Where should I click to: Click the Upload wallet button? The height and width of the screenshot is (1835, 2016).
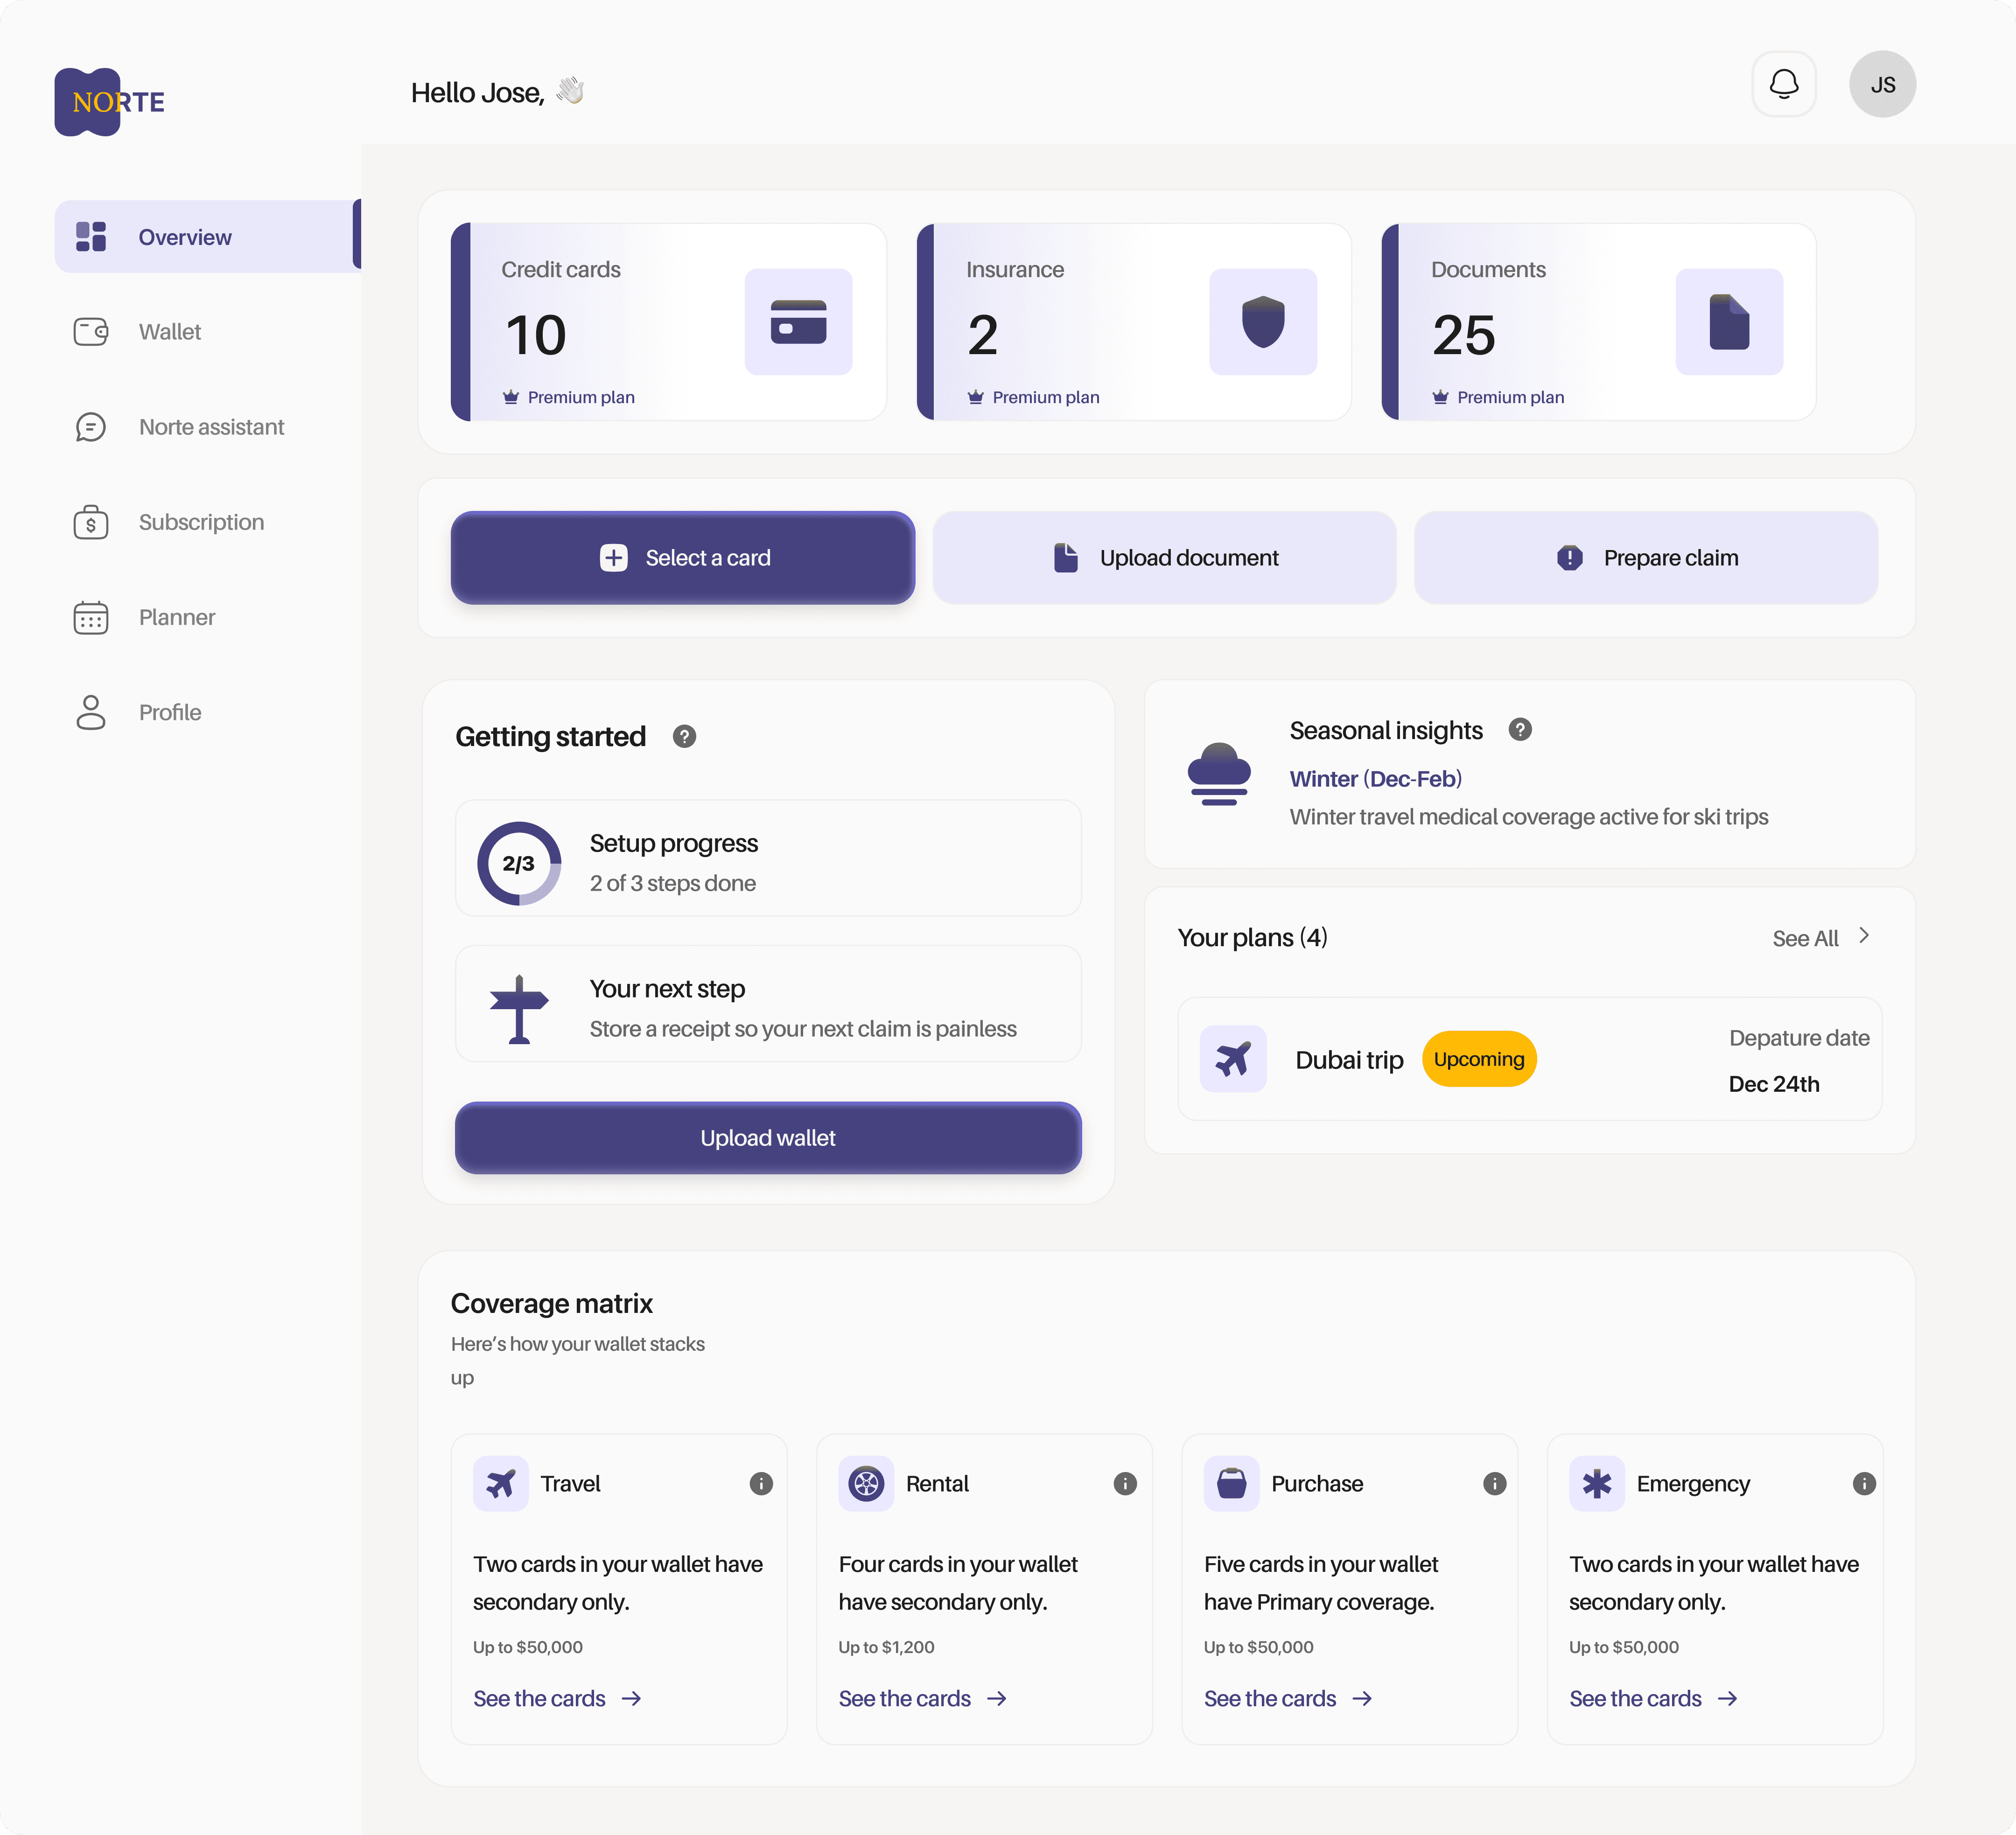pos(767,1138)
